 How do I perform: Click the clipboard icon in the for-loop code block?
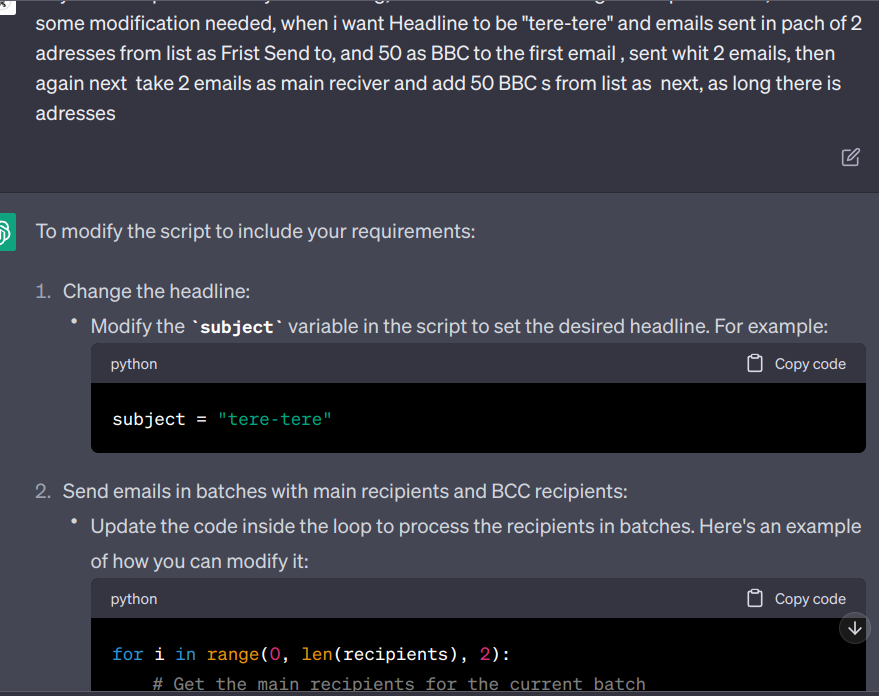pyautogui.click(x=756, y=599)
